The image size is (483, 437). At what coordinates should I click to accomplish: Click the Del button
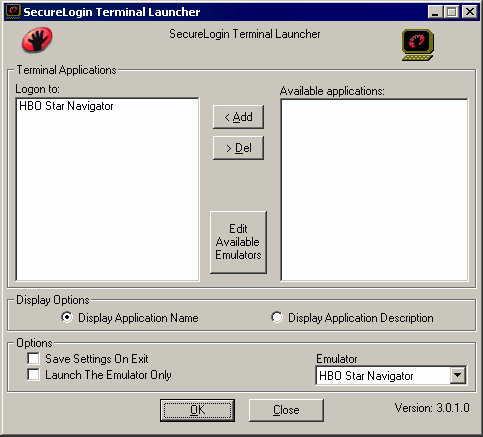pyautogui.click(x=238, y=148)
